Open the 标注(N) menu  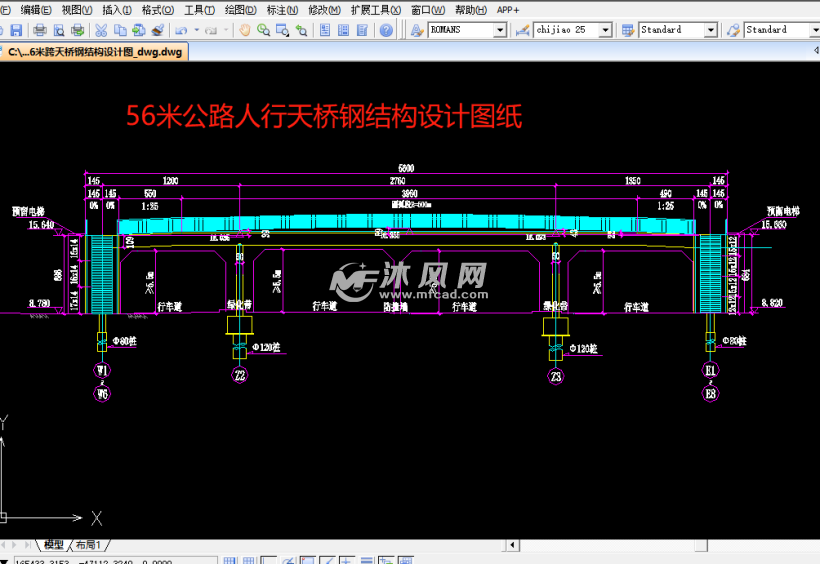tap(282, 10)
